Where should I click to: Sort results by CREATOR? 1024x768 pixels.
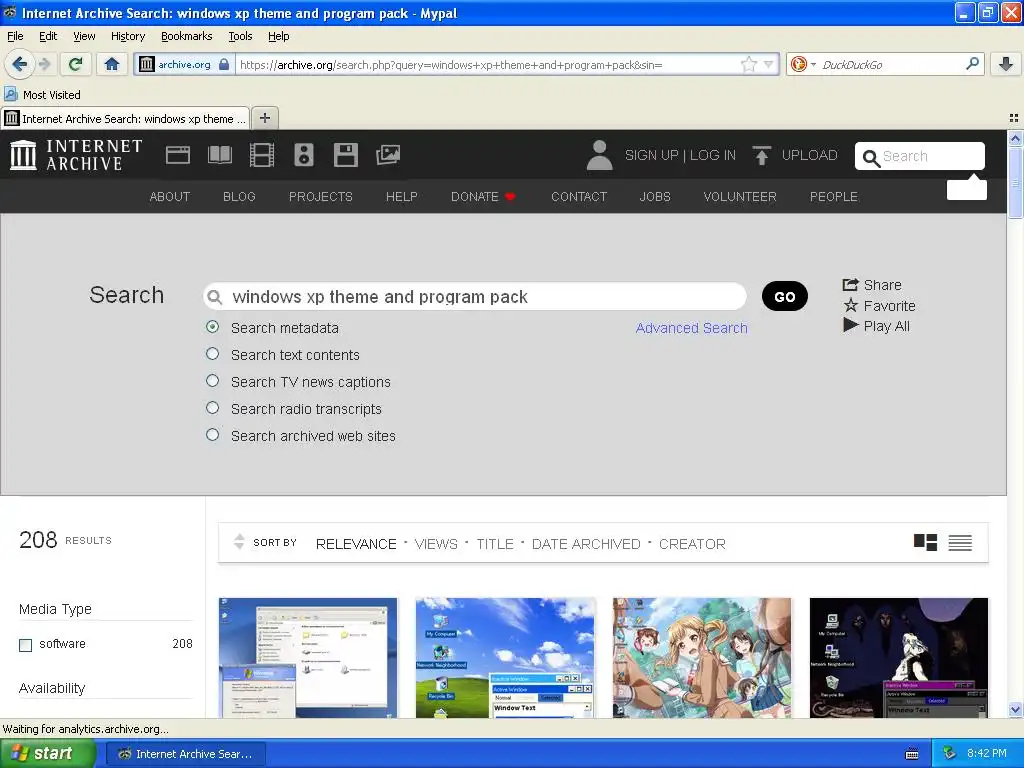pos(692,544)
